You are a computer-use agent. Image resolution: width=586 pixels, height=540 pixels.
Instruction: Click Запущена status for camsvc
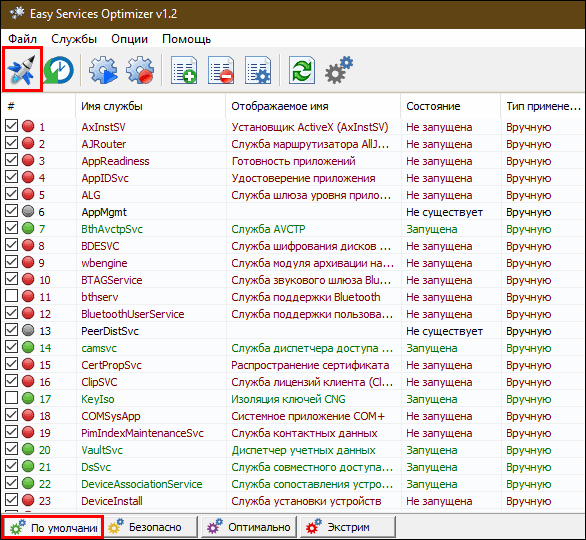tap(432, 348)
